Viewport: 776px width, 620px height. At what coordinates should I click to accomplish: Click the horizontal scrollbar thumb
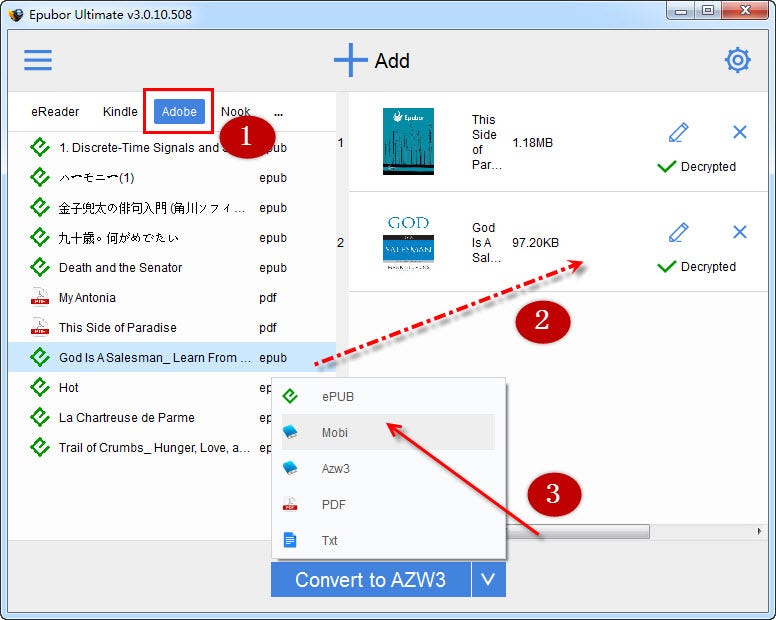[x=577, y=531]
